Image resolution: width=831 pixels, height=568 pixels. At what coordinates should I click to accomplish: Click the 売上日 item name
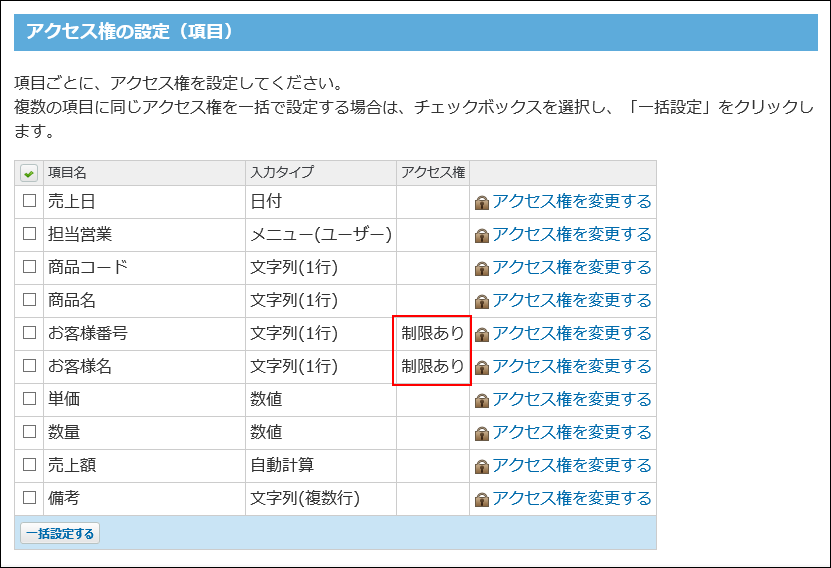[72, 201]
